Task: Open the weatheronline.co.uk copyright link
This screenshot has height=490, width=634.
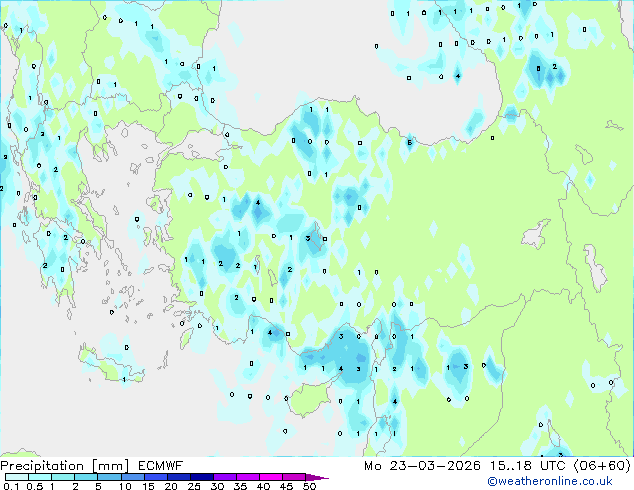Action: coord(550,481)
